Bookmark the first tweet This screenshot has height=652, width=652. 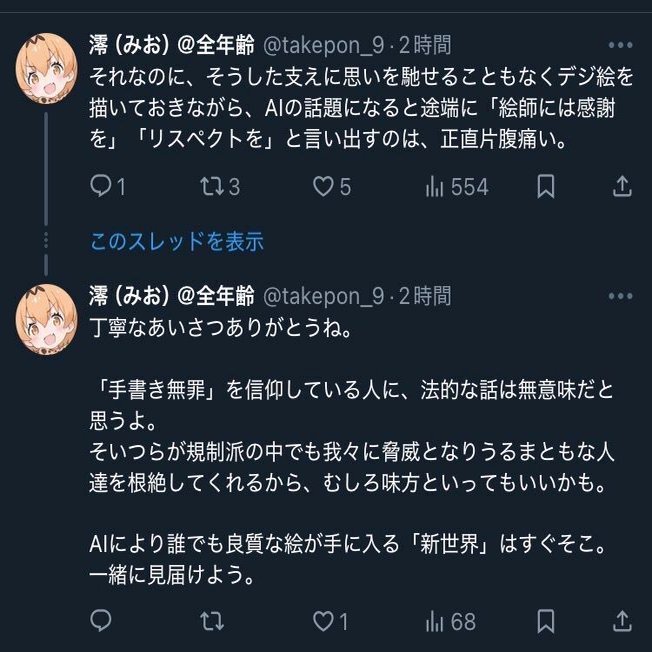pyautogui.click(x=546, y=187)
